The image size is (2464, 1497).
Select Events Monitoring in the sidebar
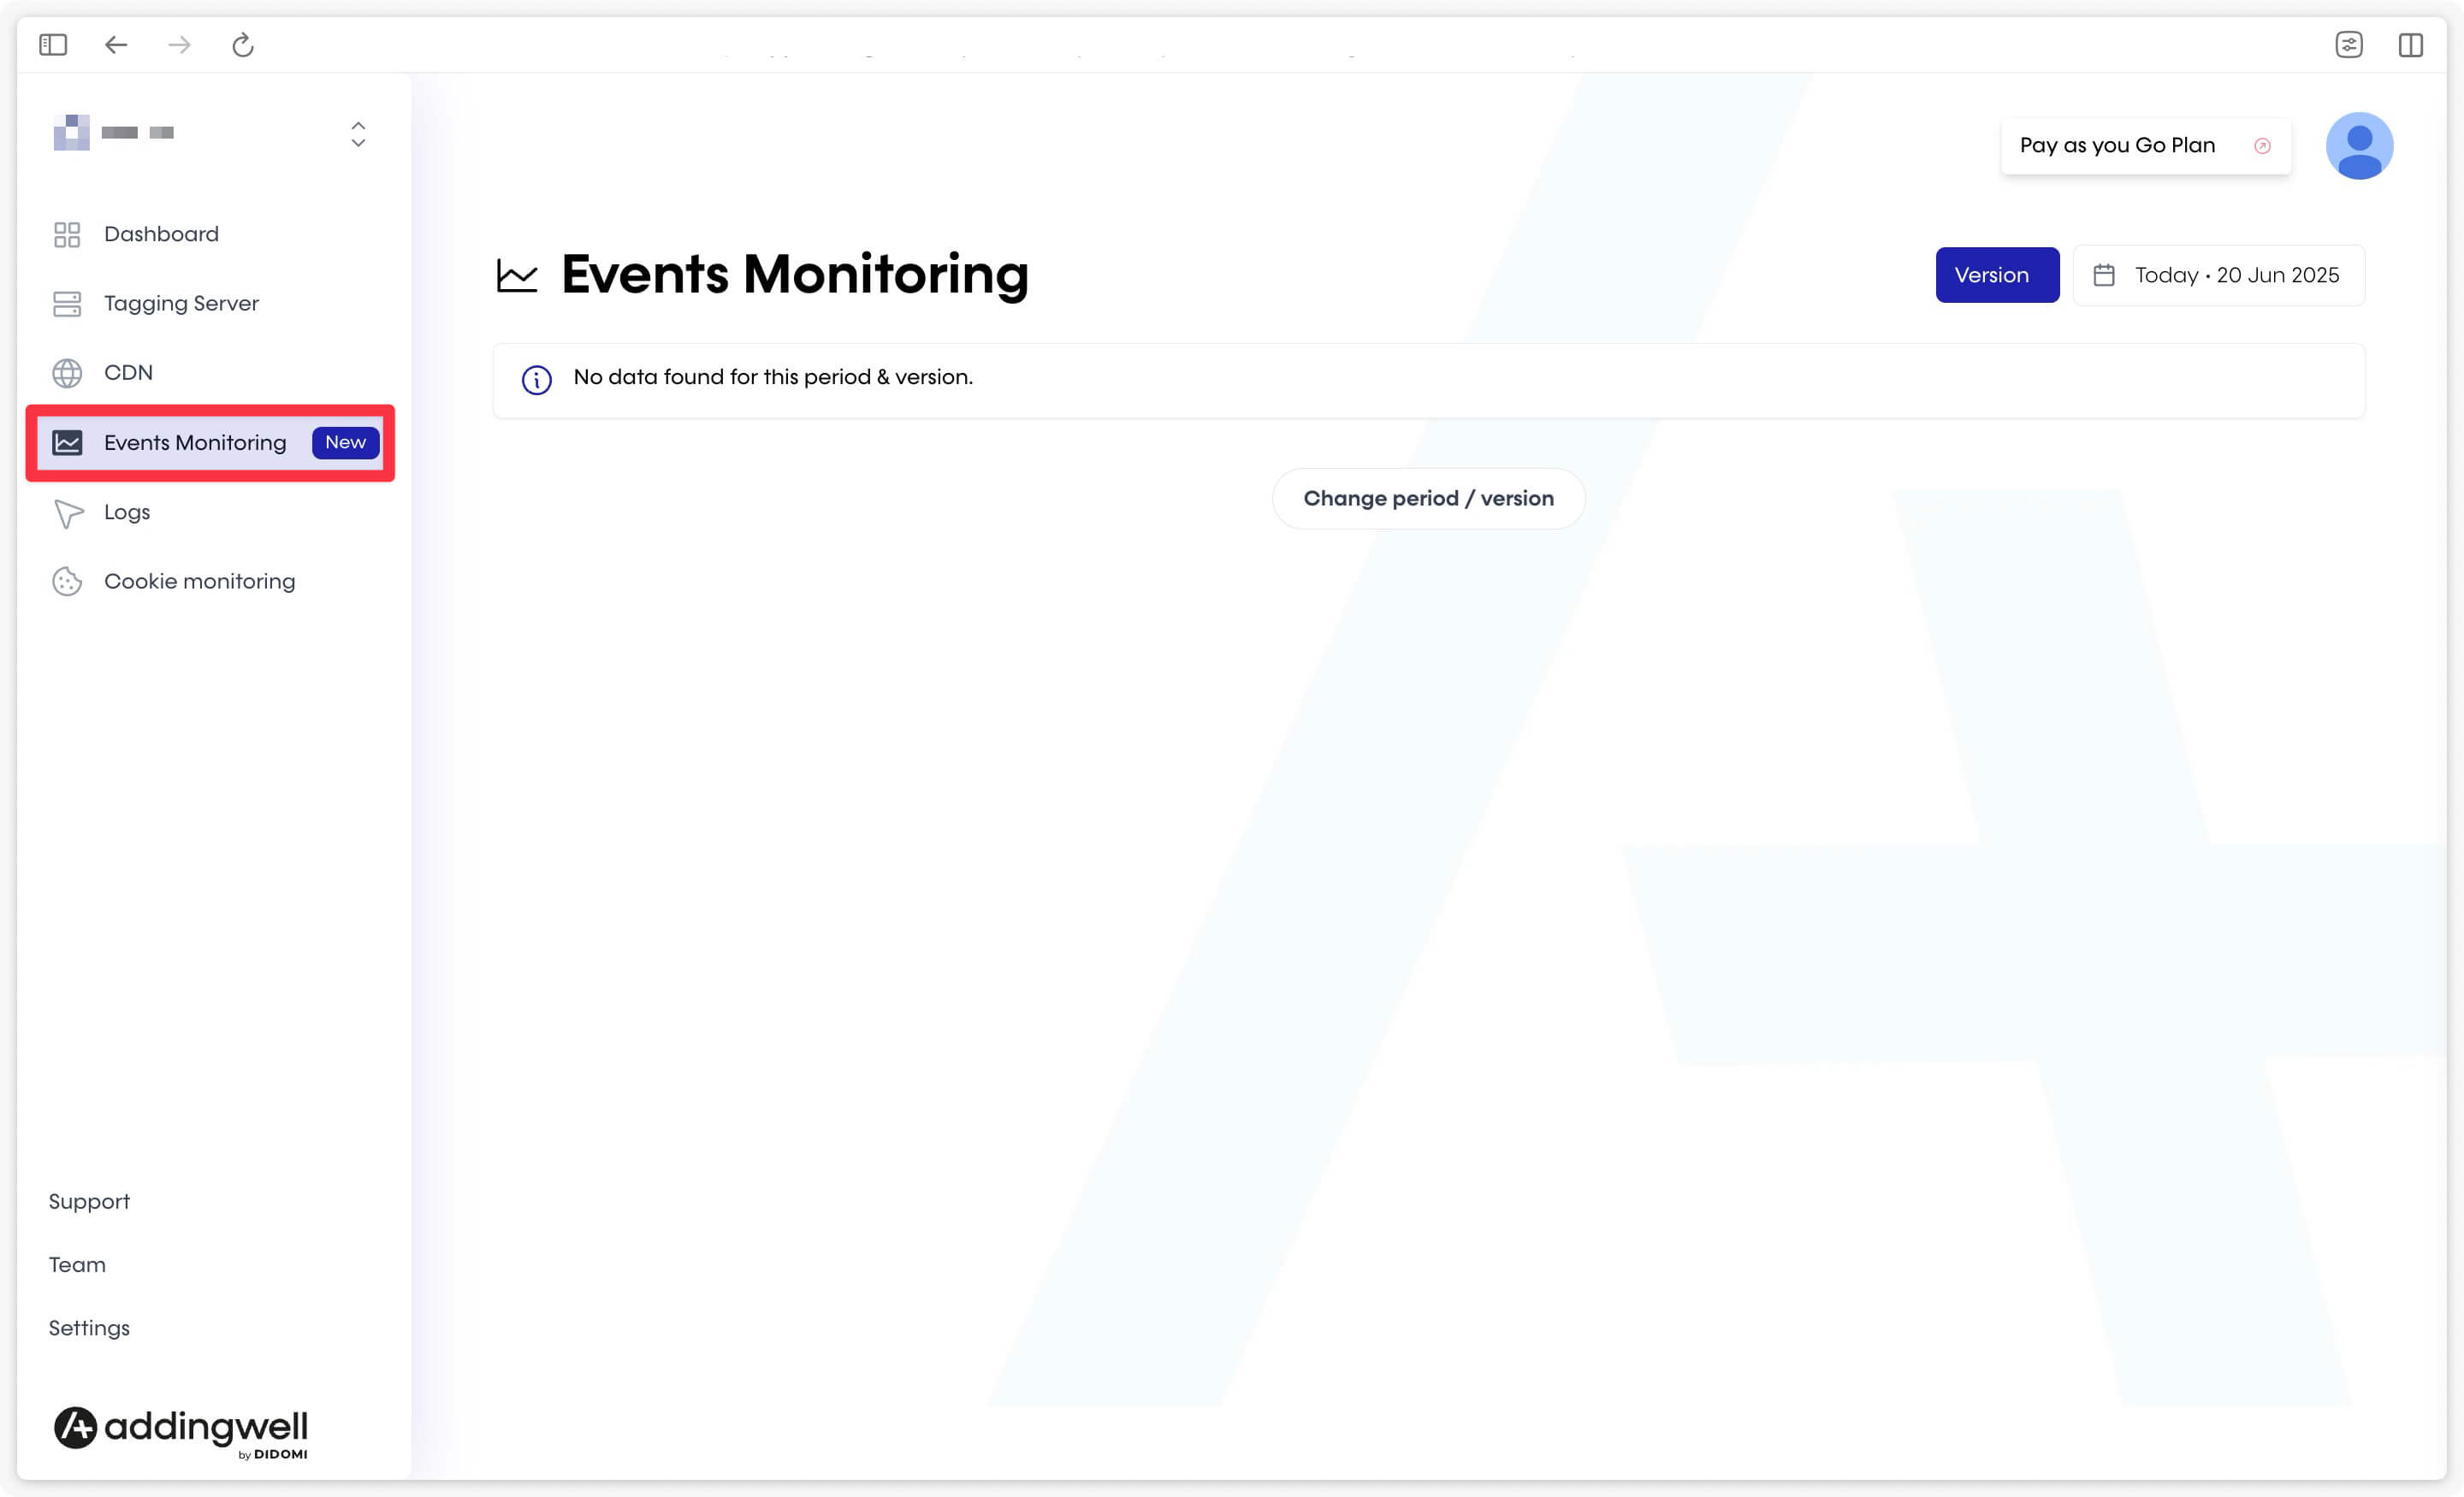210,443
